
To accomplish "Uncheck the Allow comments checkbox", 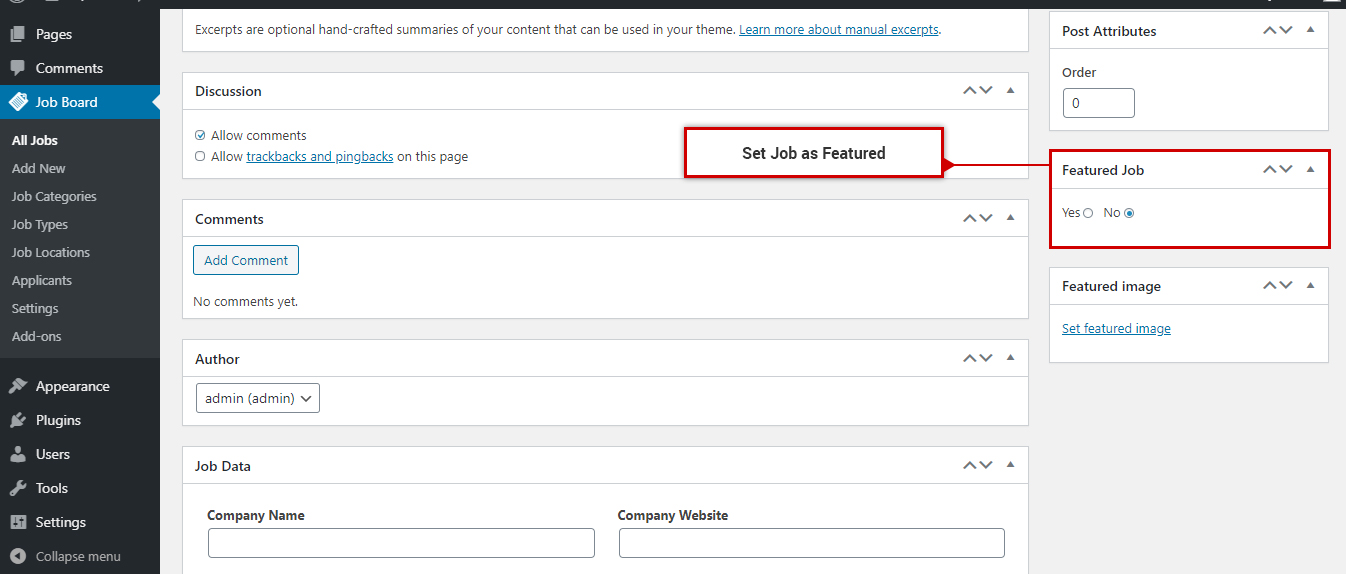I will point(200,135).
